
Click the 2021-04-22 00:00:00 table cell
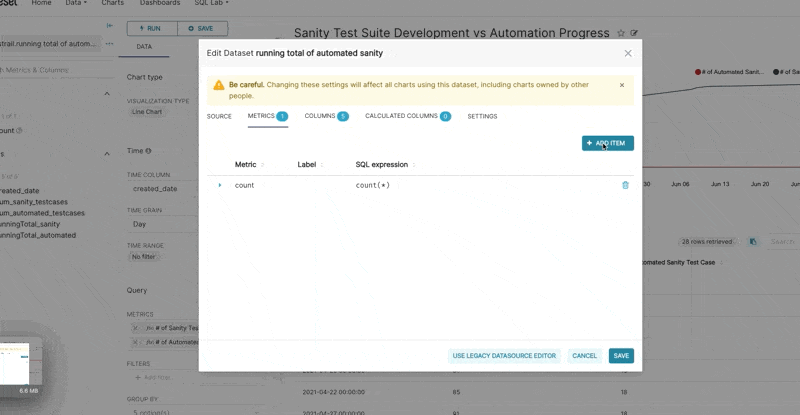334,393
